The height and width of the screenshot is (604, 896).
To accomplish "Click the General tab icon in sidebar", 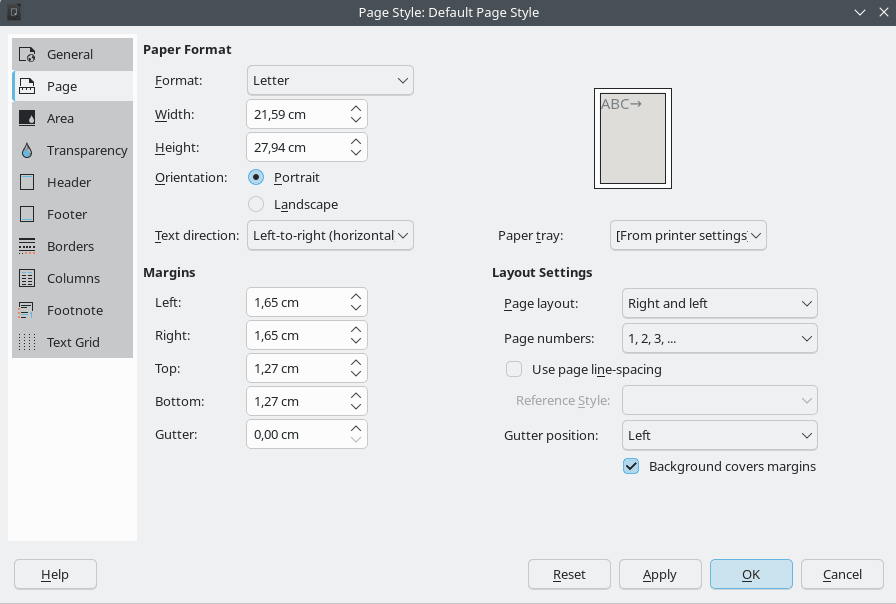I will coord(28,55).
